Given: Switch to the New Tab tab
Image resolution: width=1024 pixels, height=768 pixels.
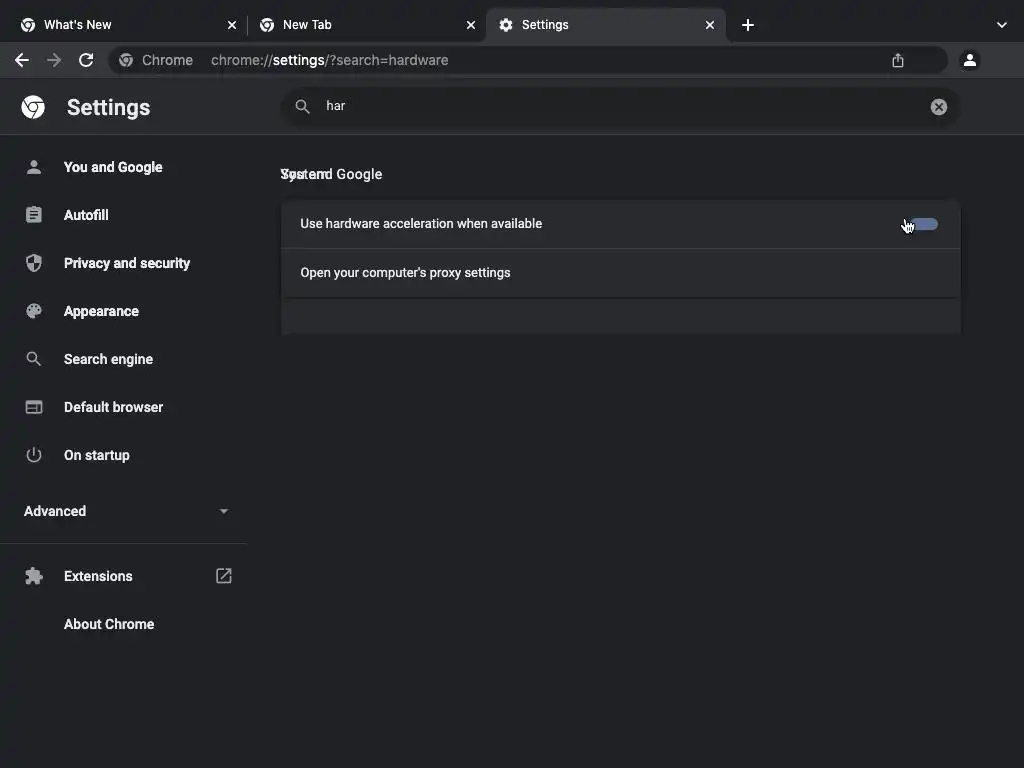Looking at the screenshot, I should [360, 25].
